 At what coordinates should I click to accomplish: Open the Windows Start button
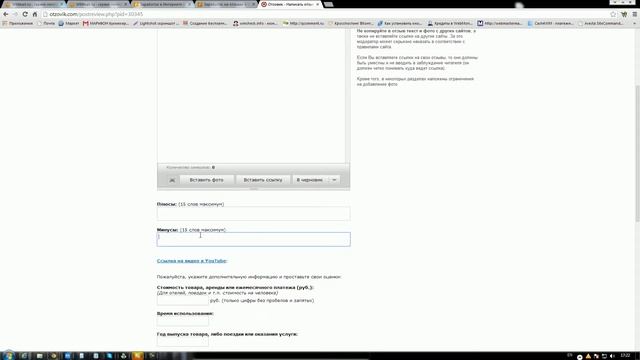click(x=8, y=356)
